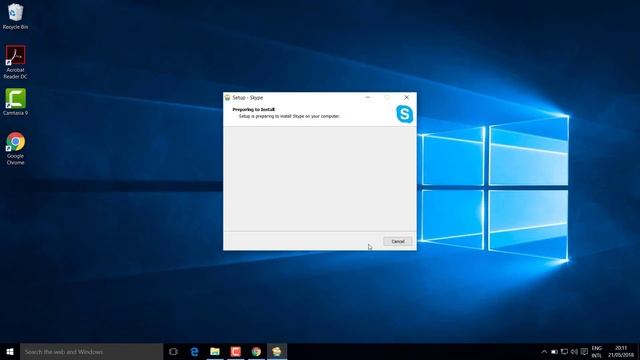Check the battery status icon
Image resolution: width=640 pixels, height=360 pixels.
click(x=554, y=351)
